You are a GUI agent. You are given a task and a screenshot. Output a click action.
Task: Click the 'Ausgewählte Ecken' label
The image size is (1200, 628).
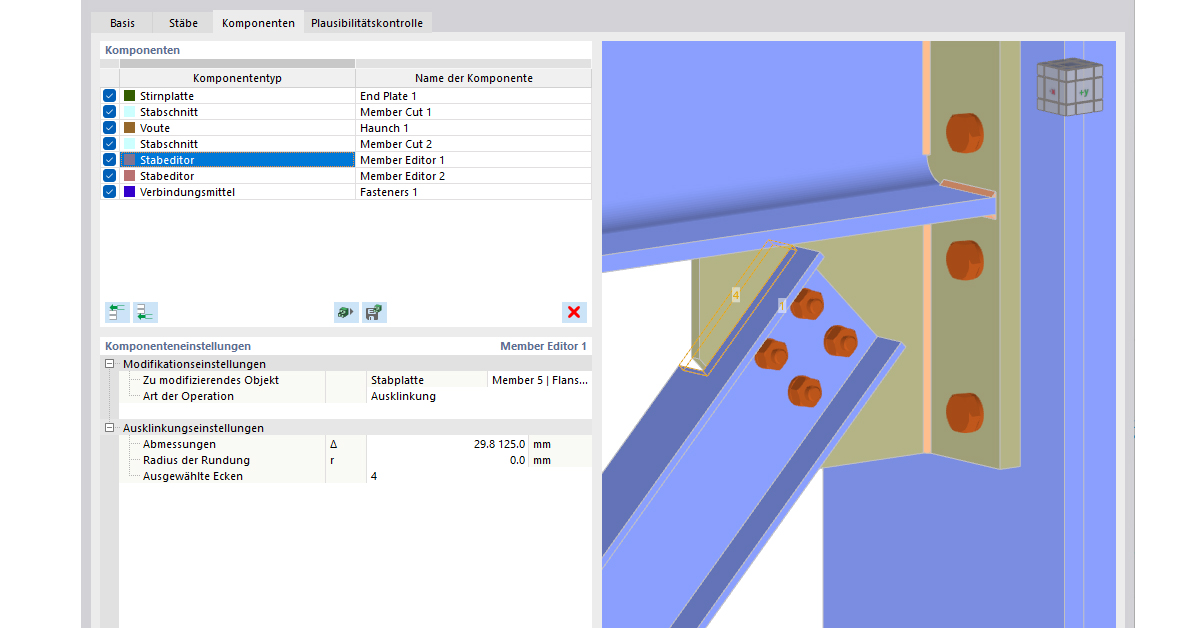coord(193,476)
